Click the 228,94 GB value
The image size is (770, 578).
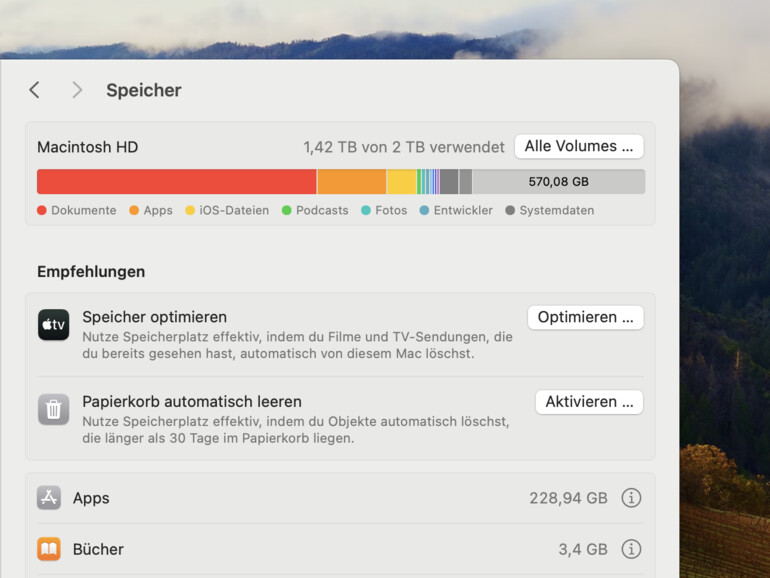coord(568,498)
